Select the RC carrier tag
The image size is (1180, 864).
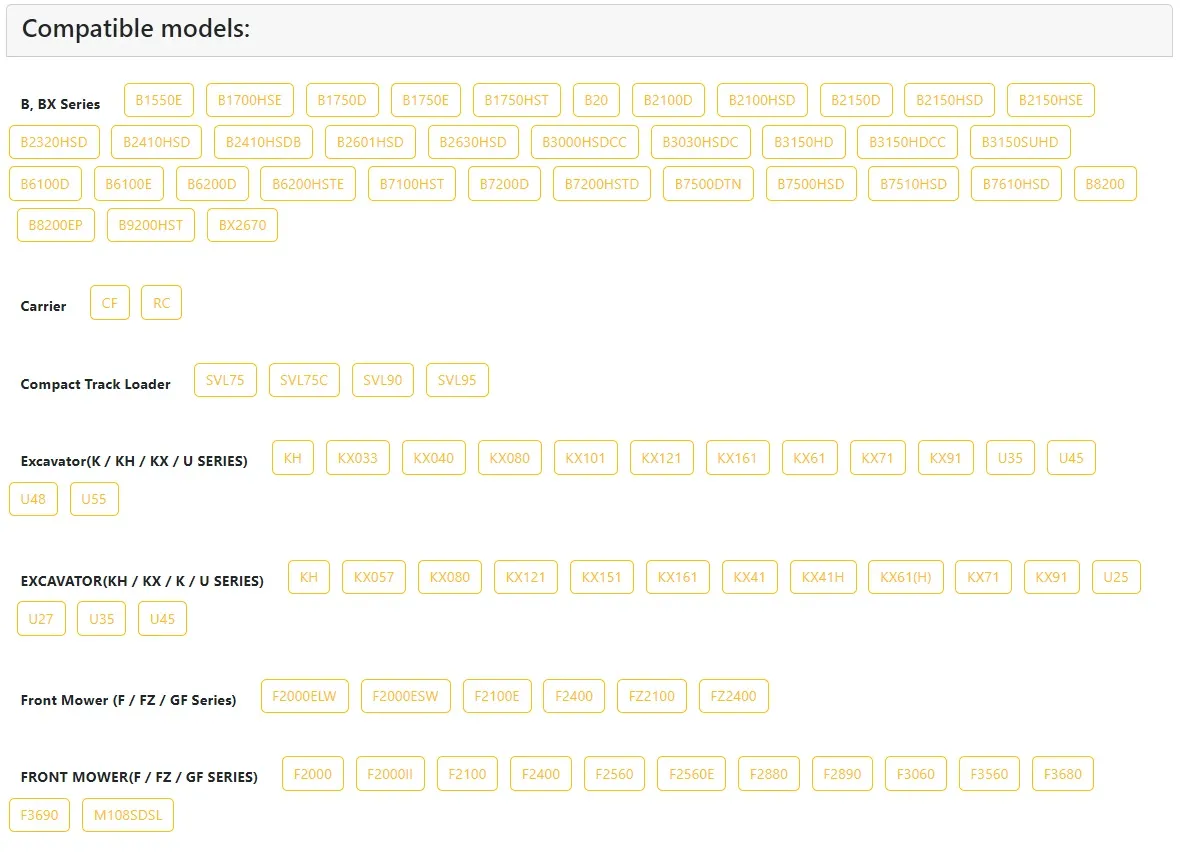tap(162, 303)
